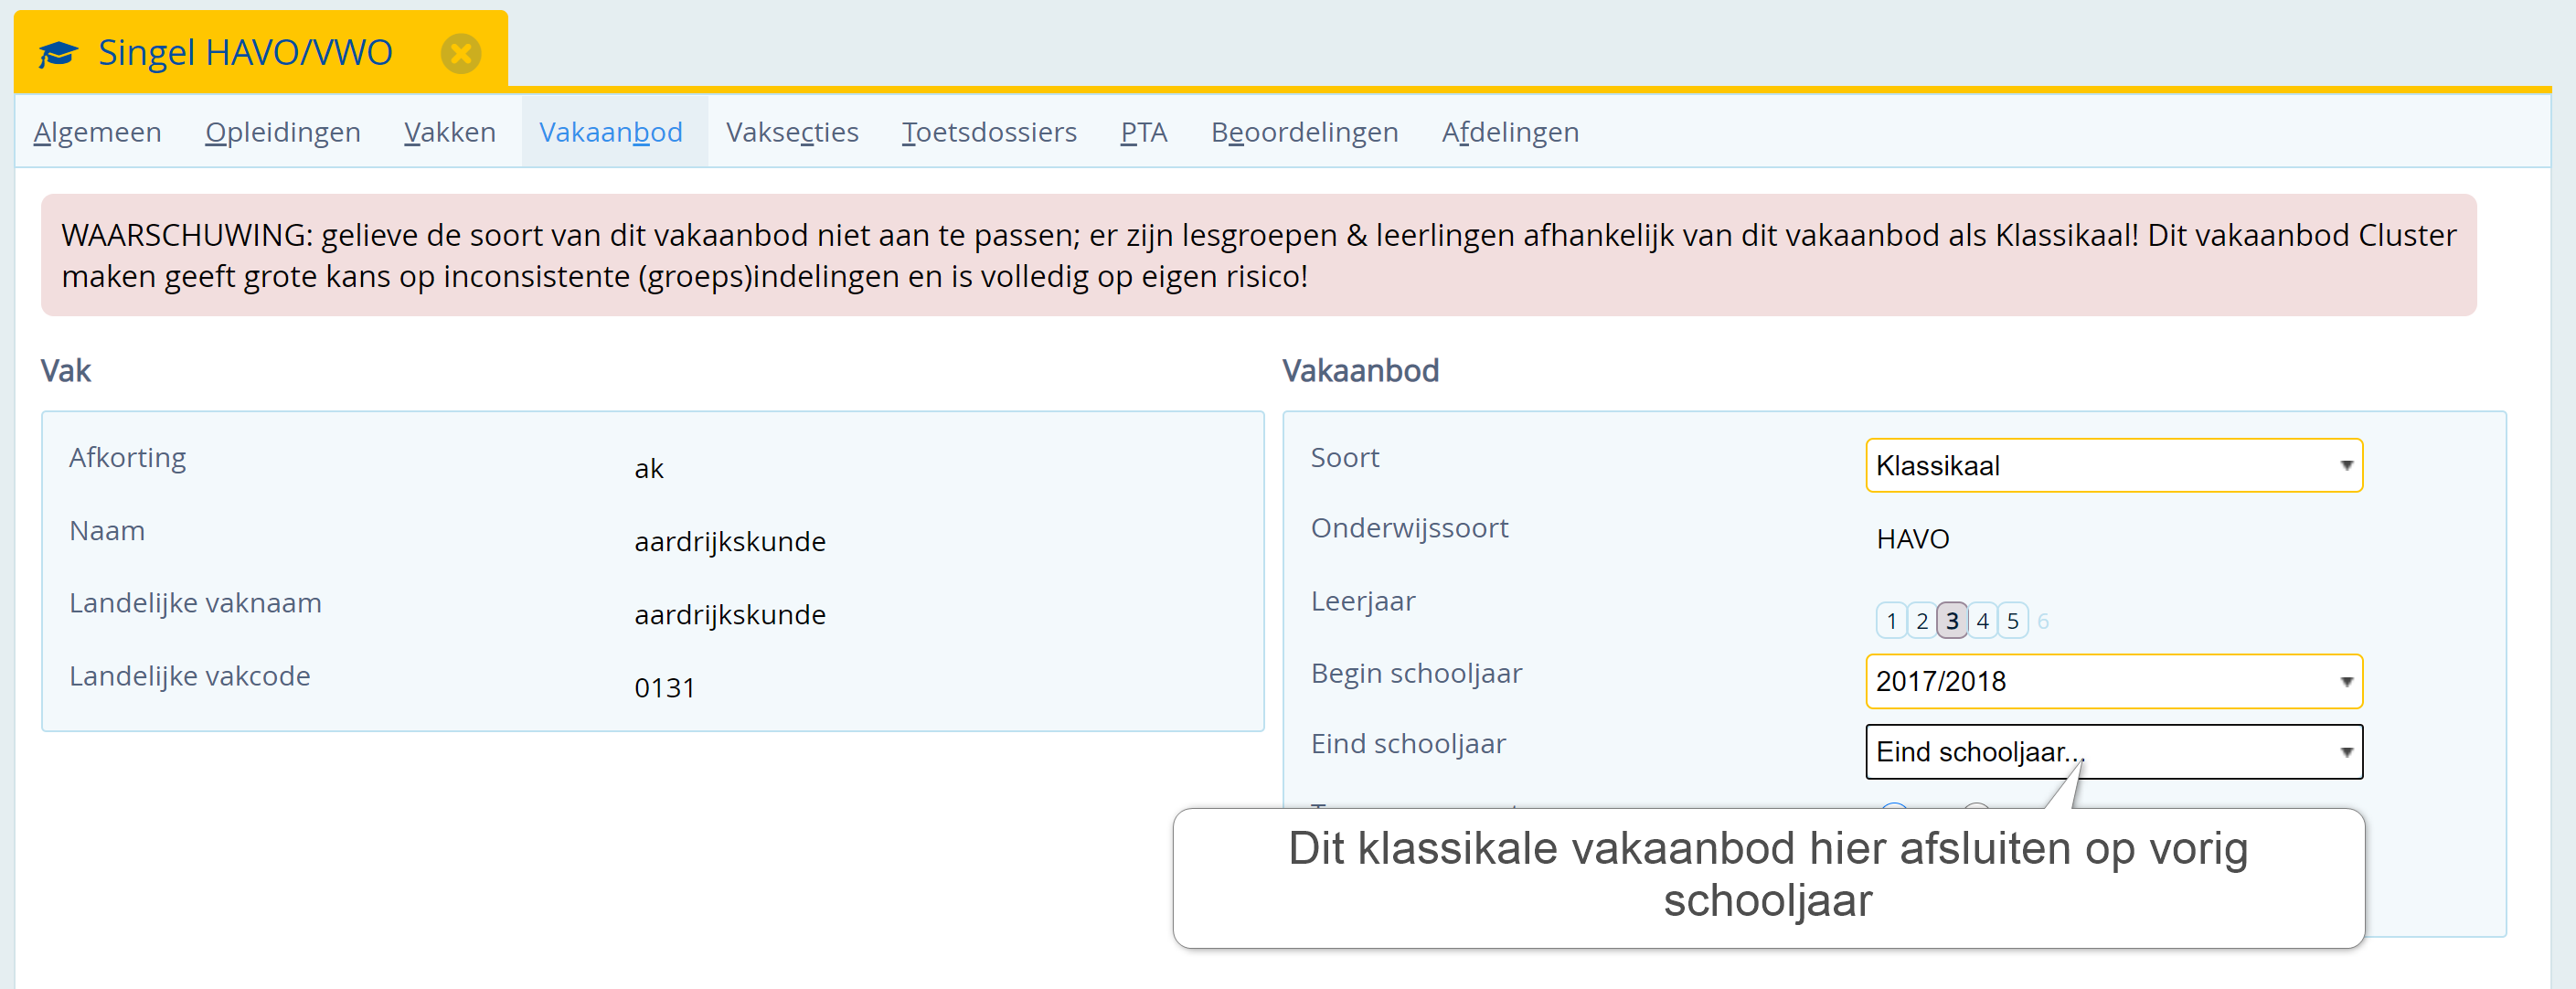Viewport: 2576px width, 989px height.
Task: Click the graduation cap icon on tab
Action: click(x=58, y=54)
